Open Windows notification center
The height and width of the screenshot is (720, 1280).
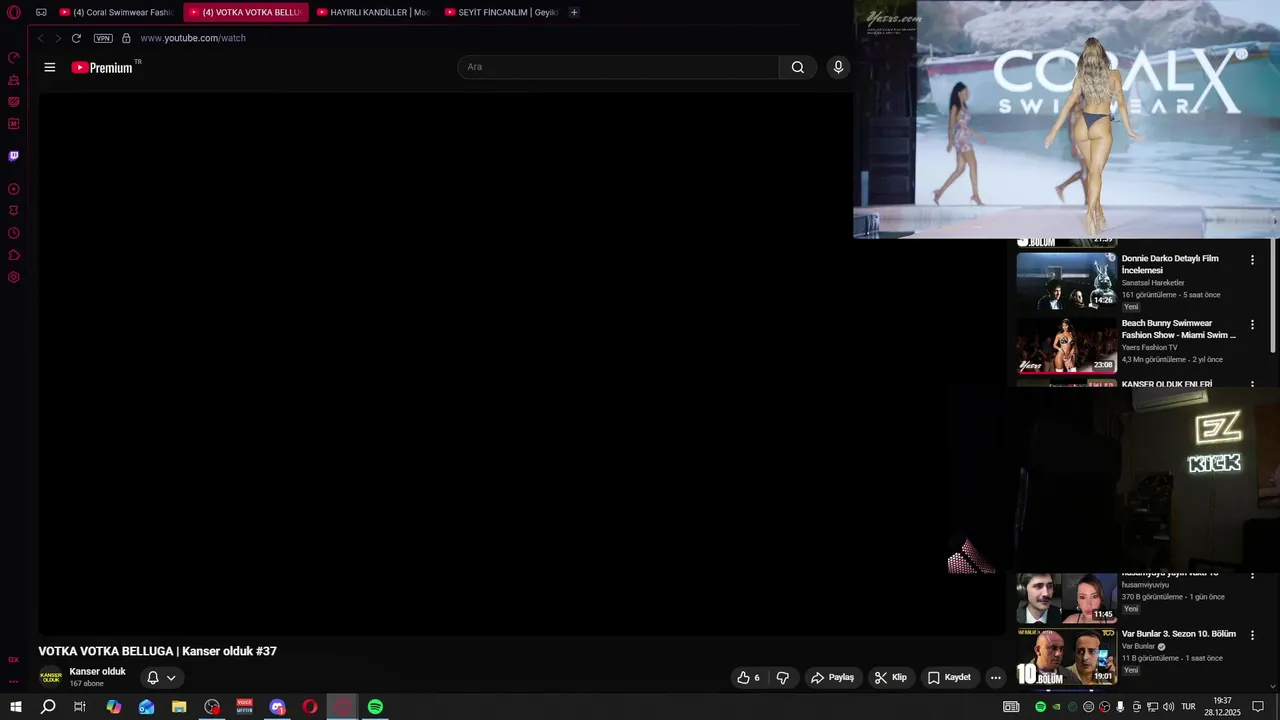pos(1259,707)
